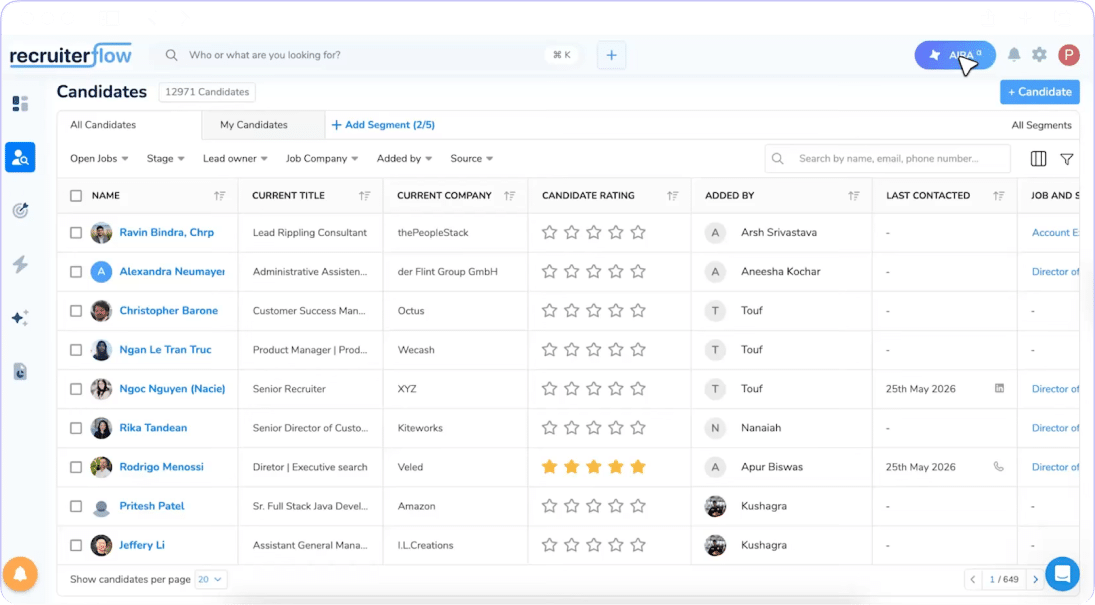1095x605 pixels.
Task: Open the column chooser icon
Action: coord(1038,159)
